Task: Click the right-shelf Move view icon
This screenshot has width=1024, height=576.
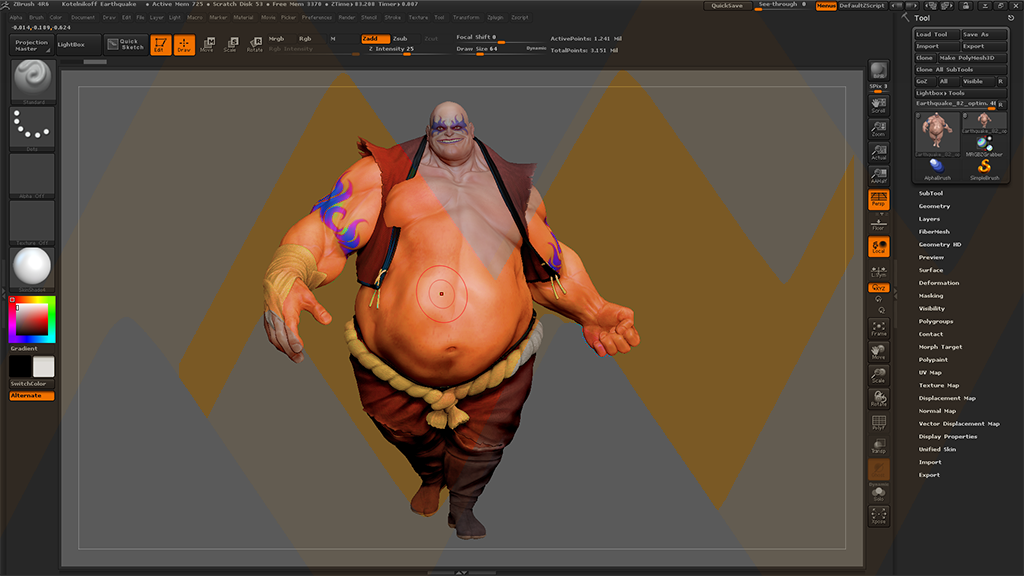Action: coord(878,352)
